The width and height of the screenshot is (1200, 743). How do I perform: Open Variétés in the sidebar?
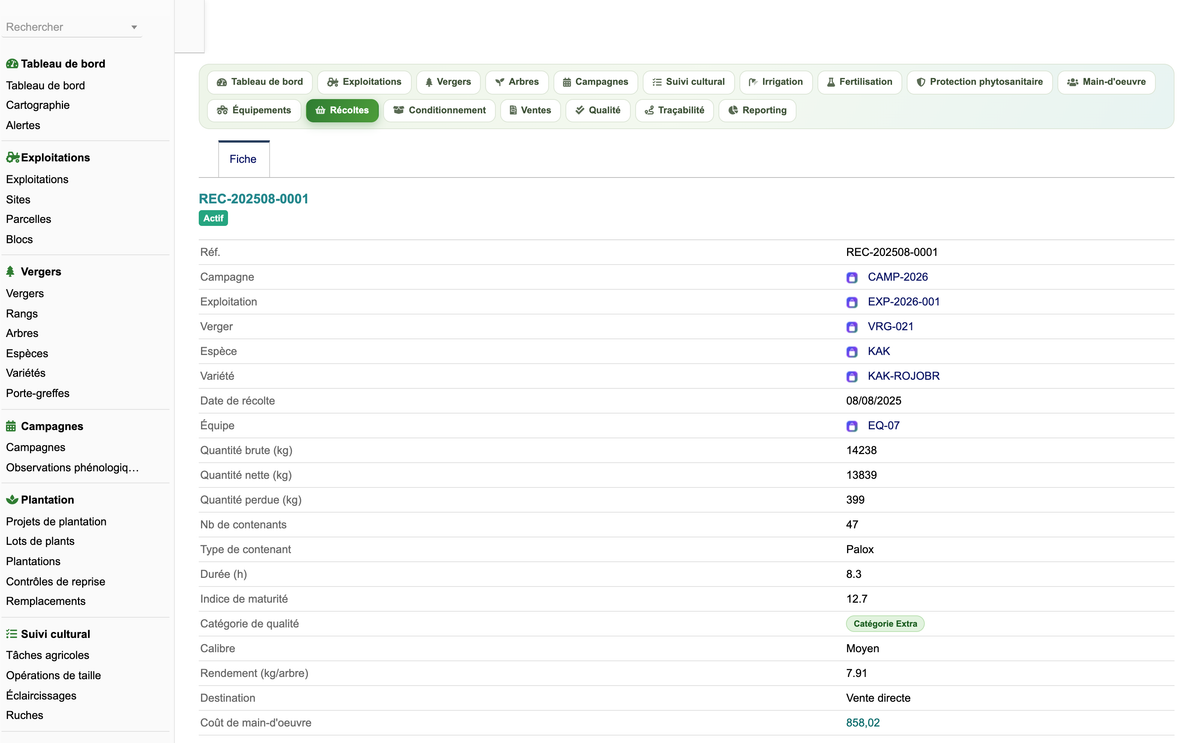[x=26, y=373]
